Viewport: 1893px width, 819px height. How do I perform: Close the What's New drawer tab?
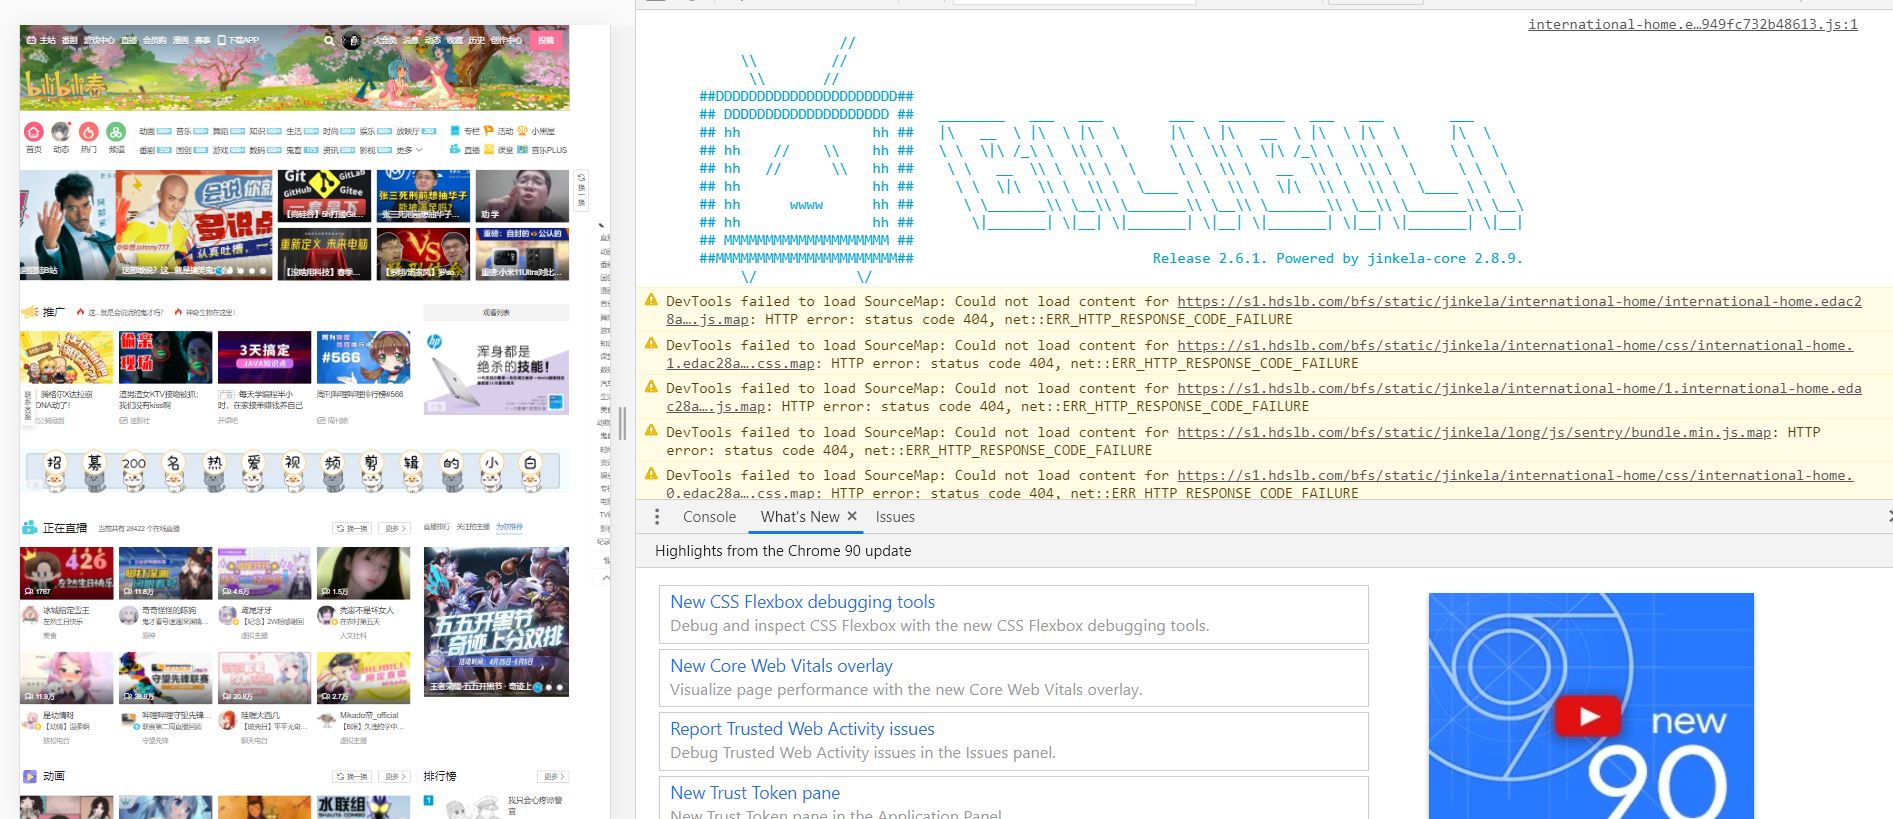(x=852, y=516)
